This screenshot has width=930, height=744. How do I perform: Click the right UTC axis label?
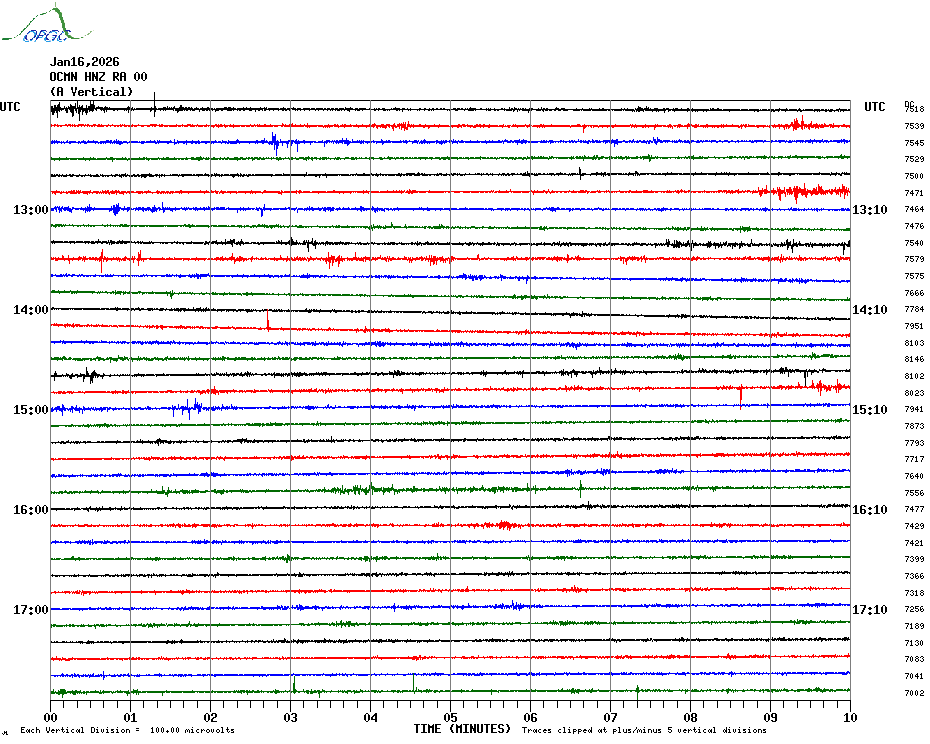pos(874,107)
